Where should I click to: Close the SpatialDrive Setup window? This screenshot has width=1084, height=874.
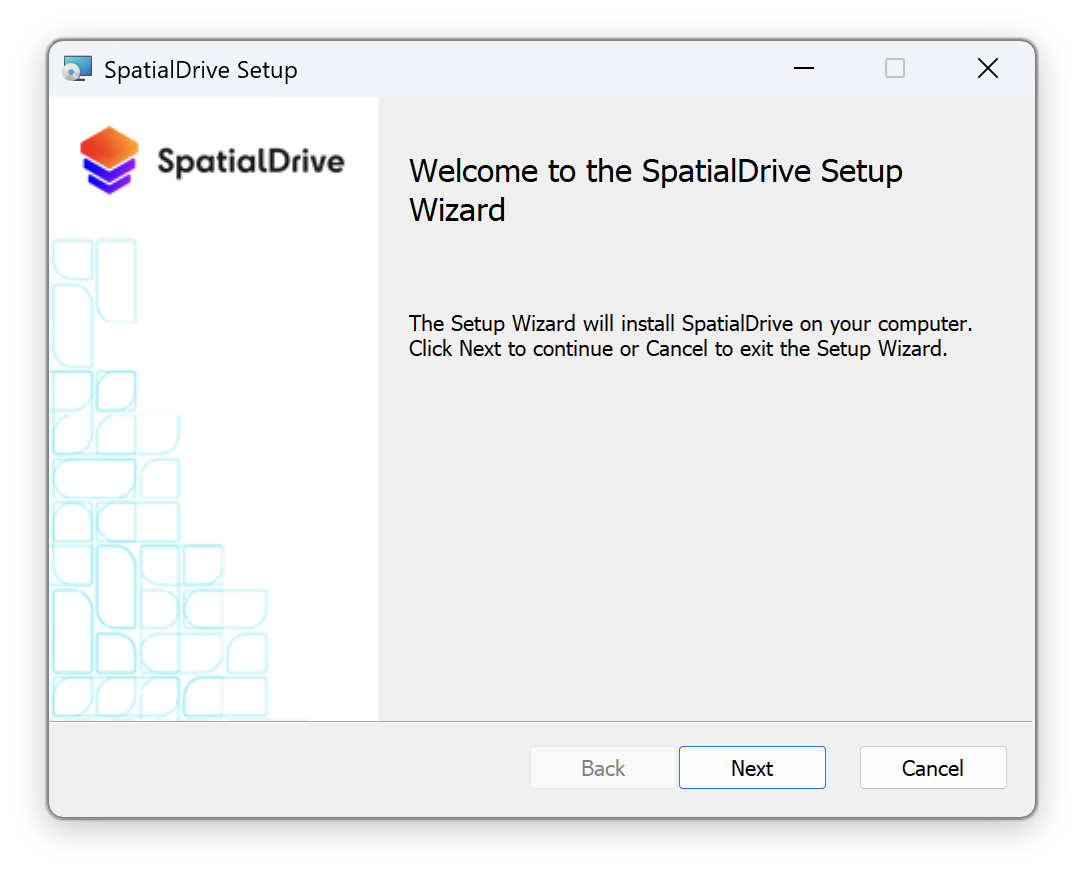[987, 68]
